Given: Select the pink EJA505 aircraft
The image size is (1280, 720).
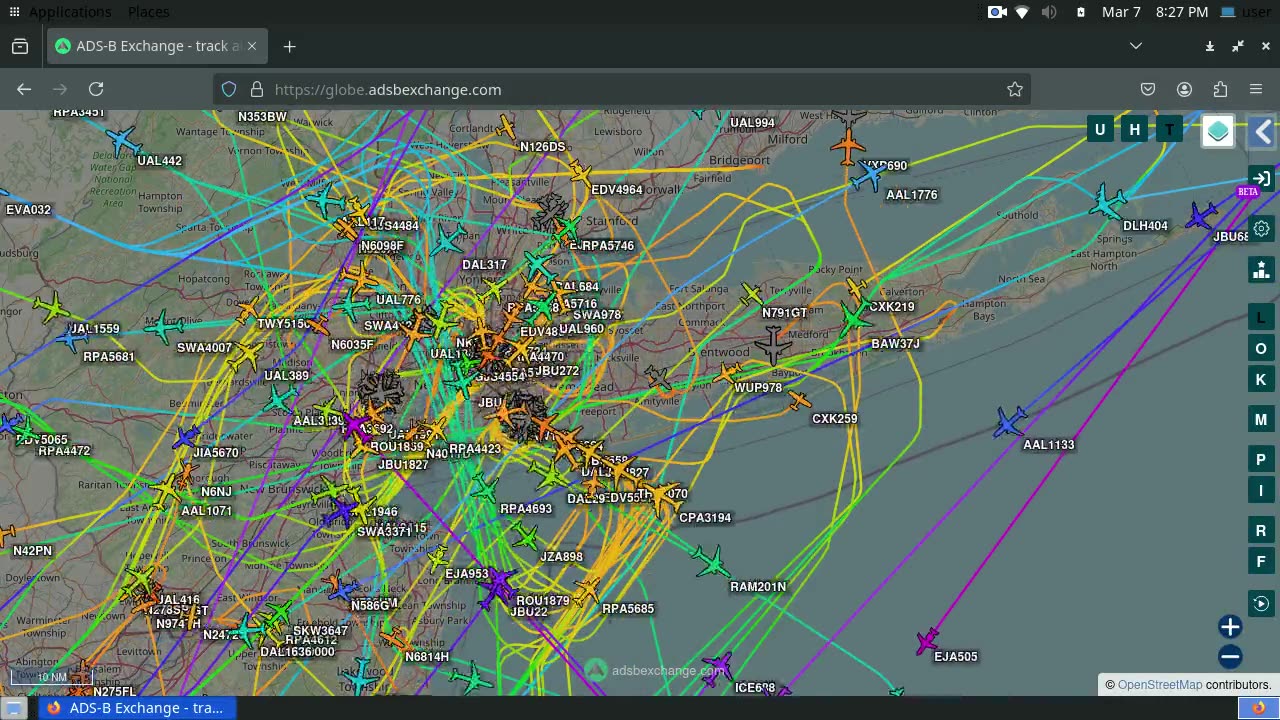Looking at the screenshot, I should 926,641.
